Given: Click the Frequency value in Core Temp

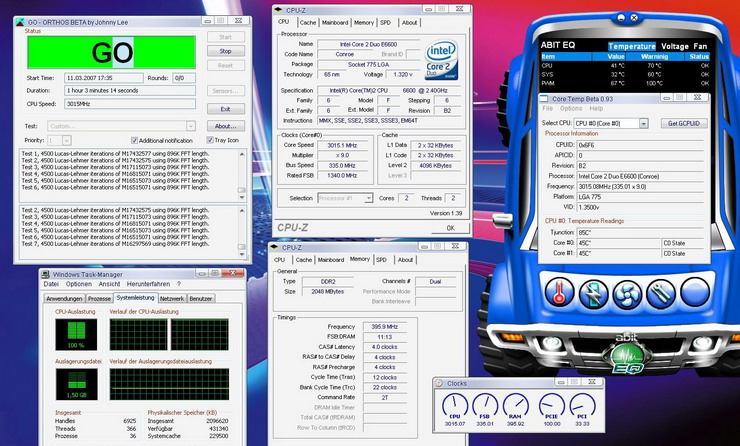Looking at the screenshot, I should [640, 186].
